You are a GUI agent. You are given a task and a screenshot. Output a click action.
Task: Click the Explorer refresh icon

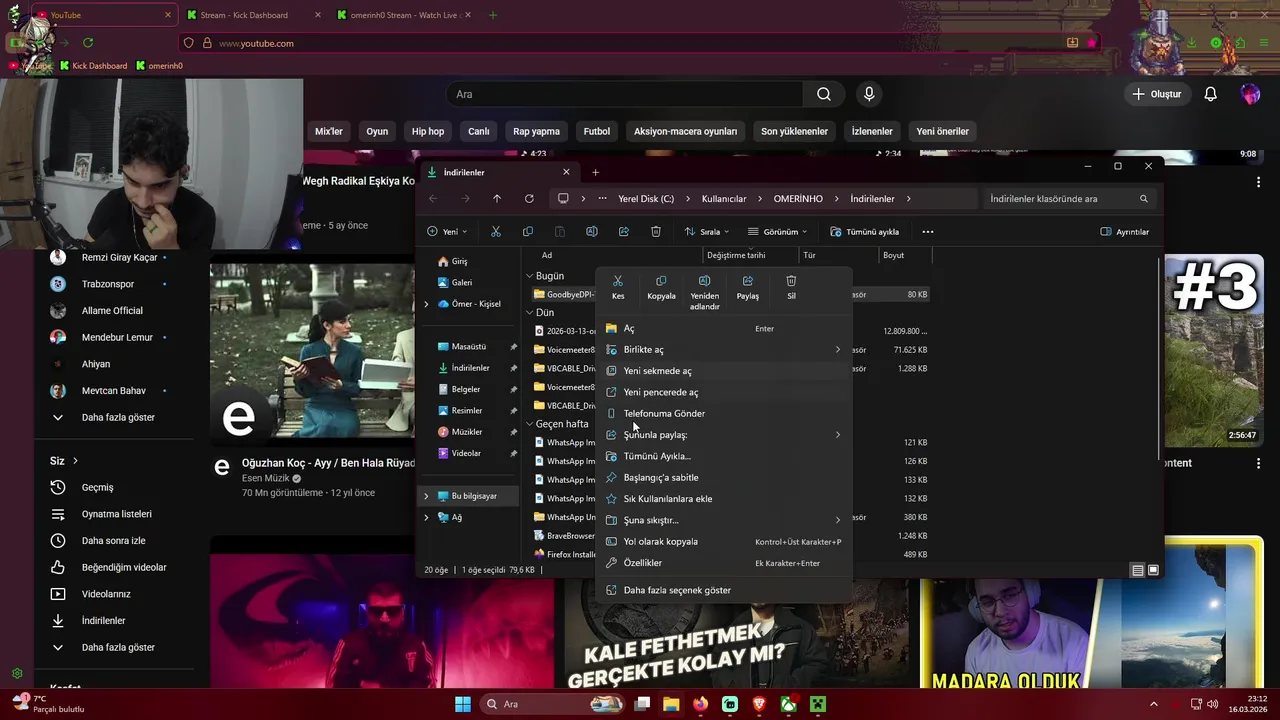point(529,199)
